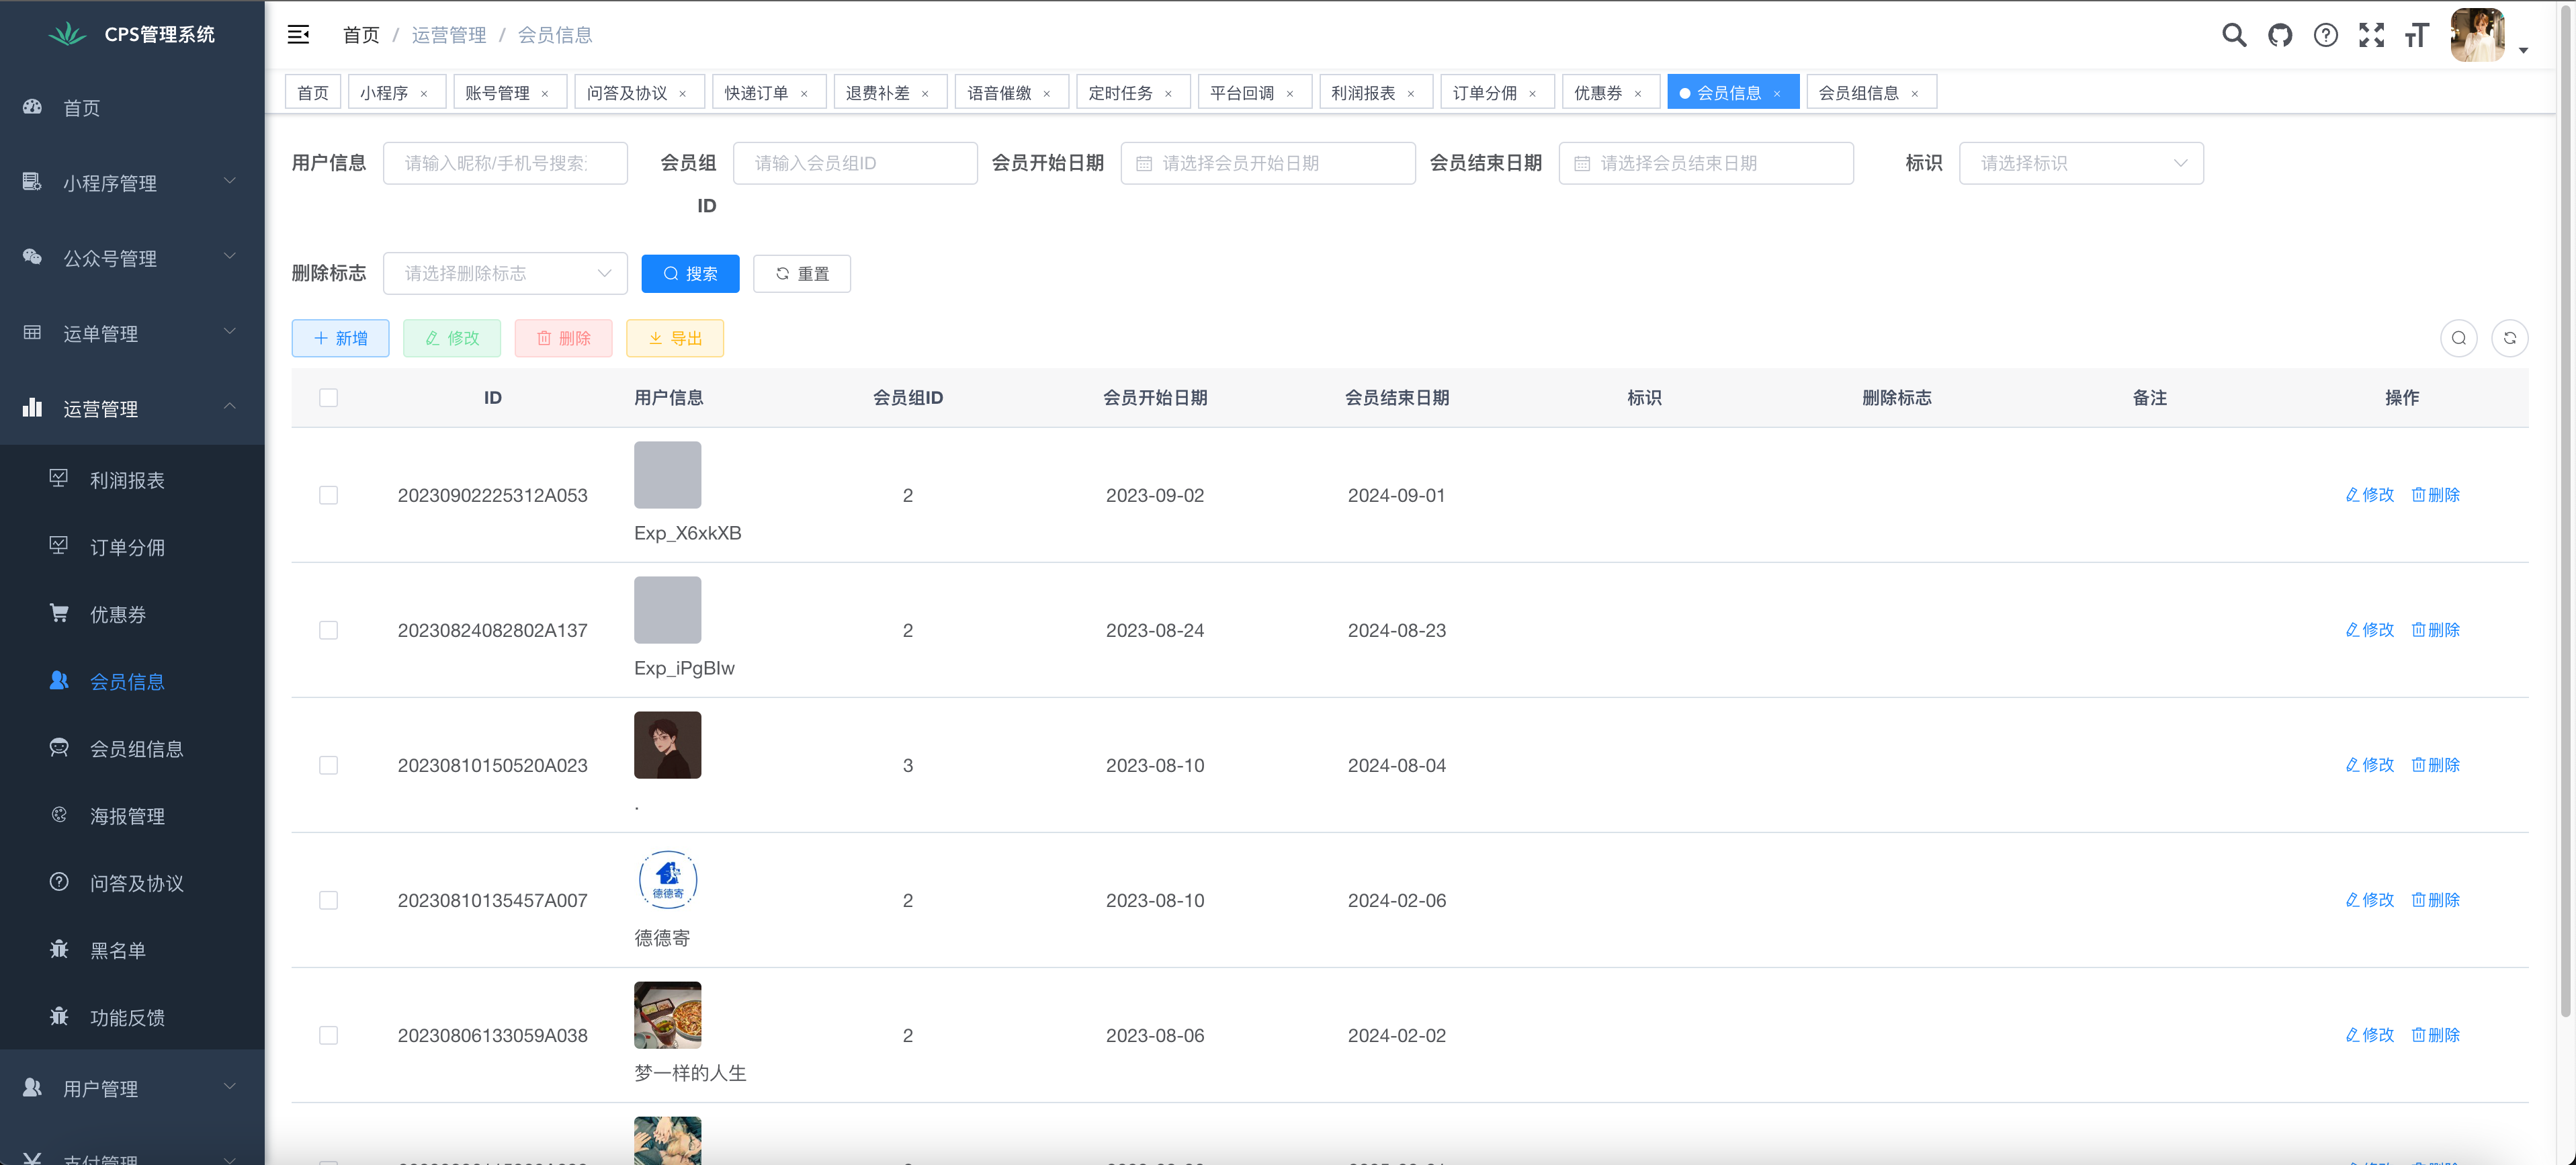Refresh table with round refresh icon

point(2510,338)
